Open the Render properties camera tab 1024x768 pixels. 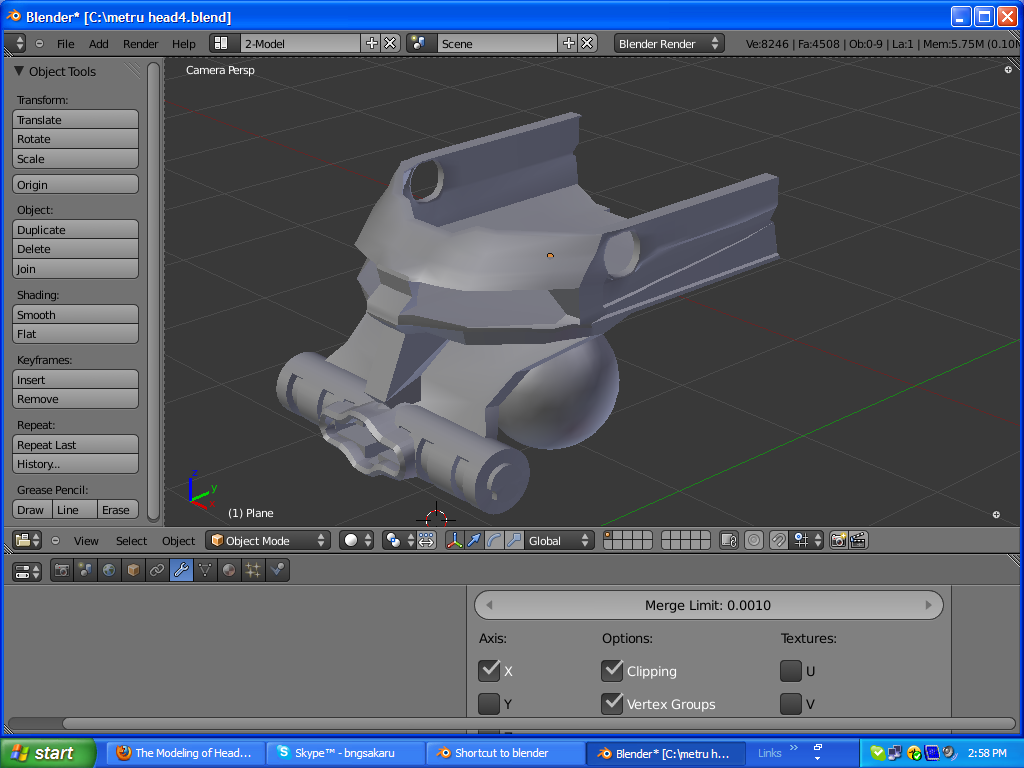coord(62,570)
